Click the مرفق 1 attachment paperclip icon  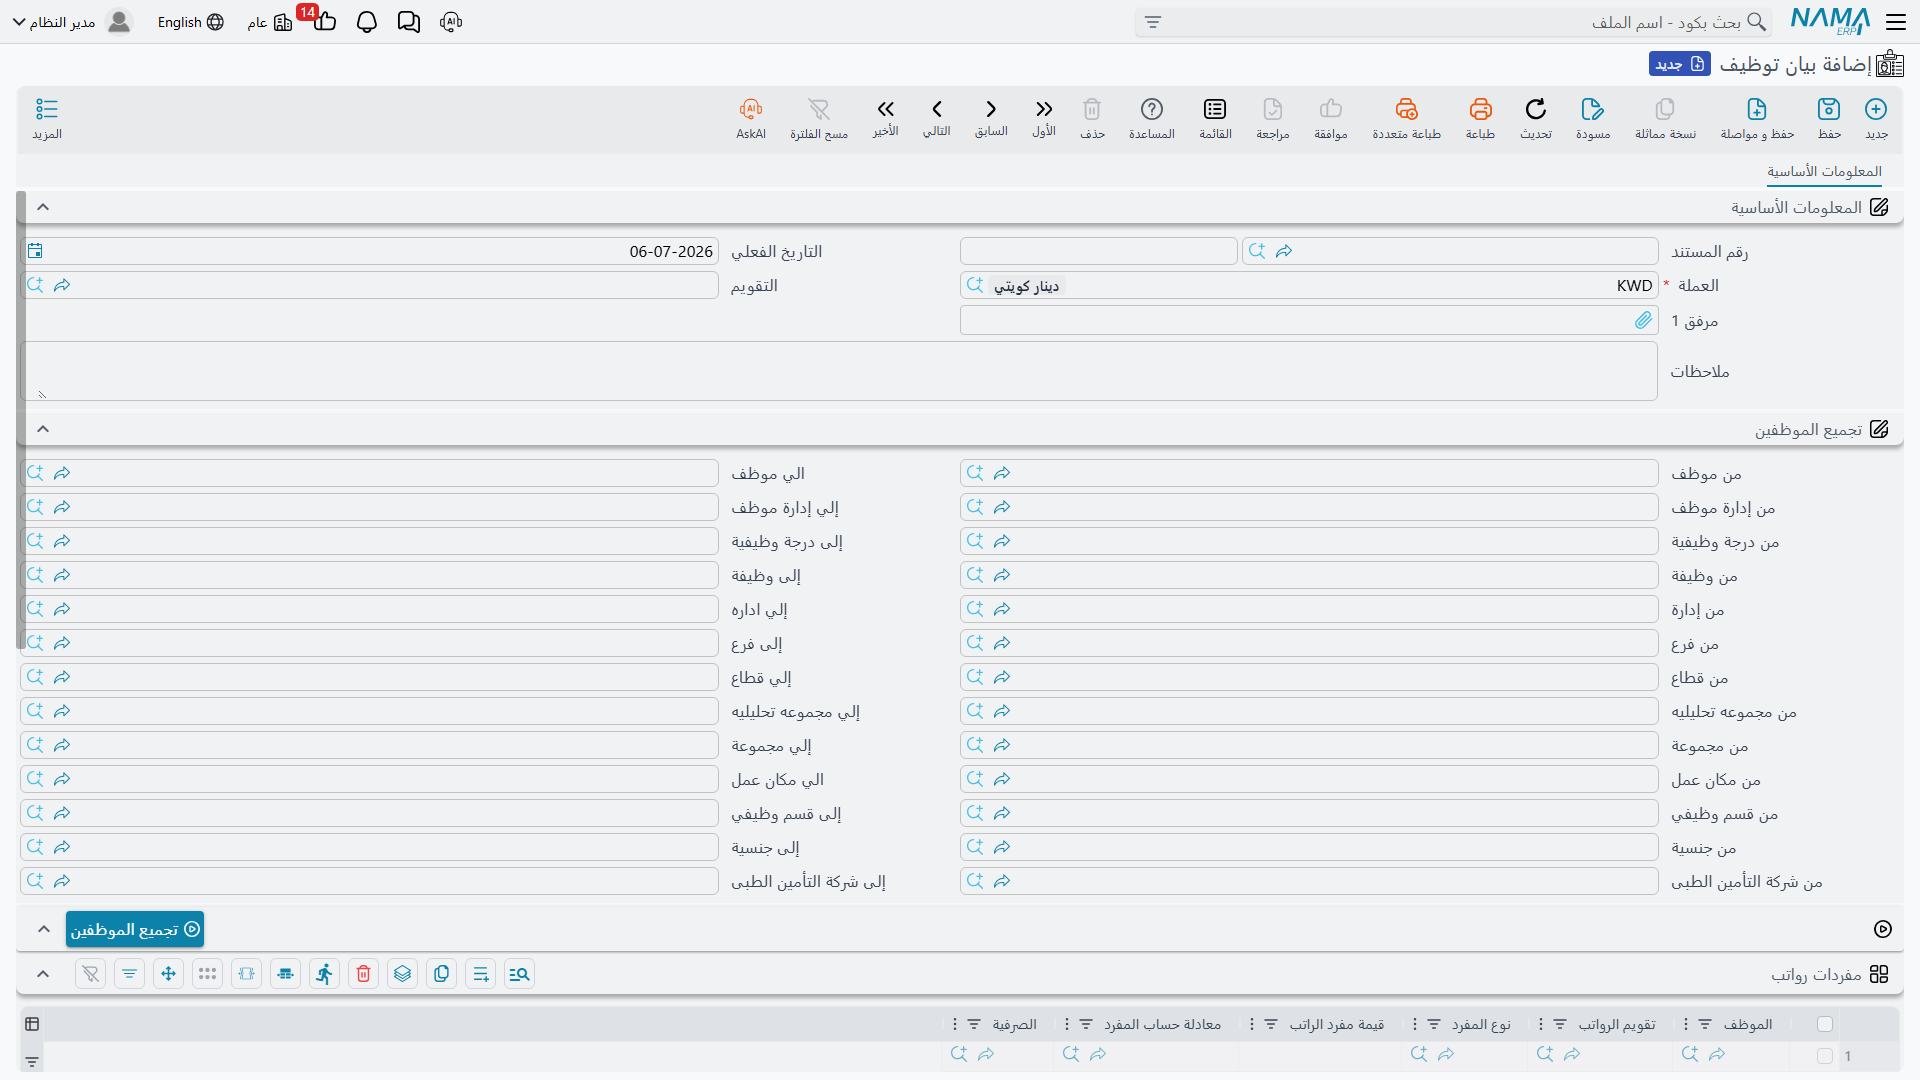tap(1643, 320)
